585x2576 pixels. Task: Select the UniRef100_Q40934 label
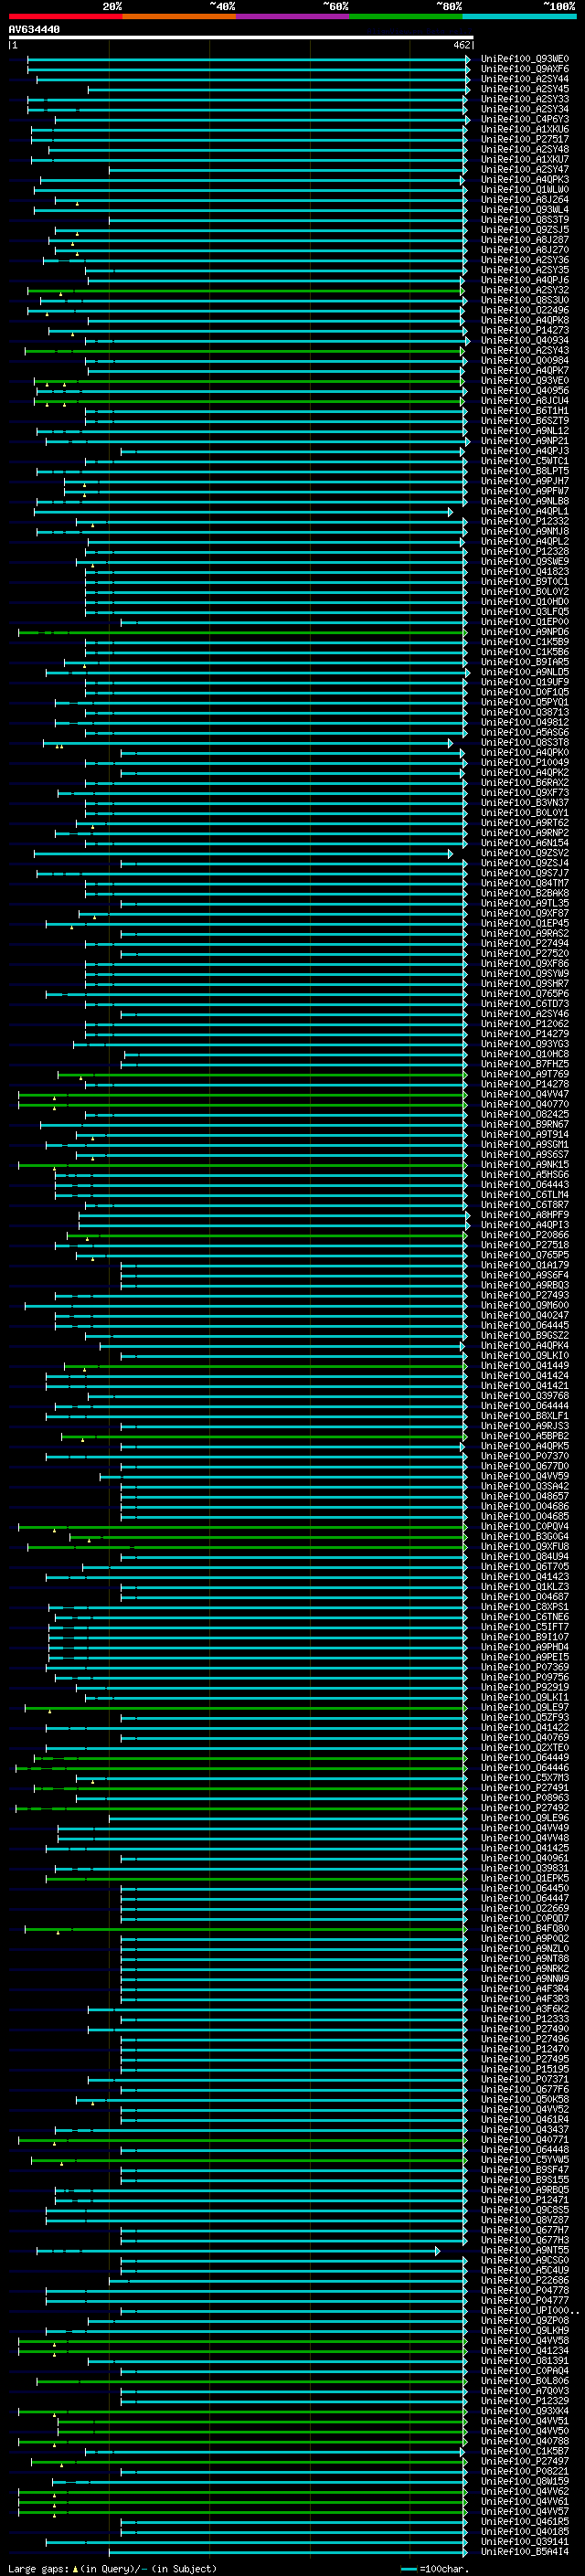tap(525, 340)
